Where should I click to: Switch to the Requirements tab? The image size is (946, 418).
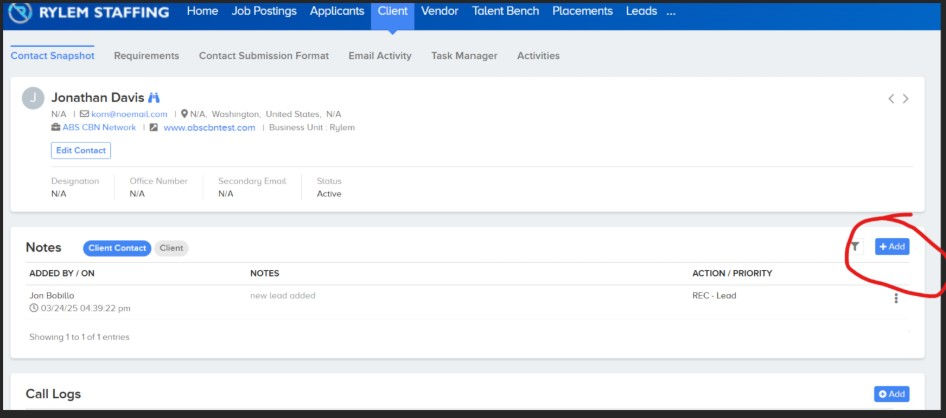pos(147,55)
